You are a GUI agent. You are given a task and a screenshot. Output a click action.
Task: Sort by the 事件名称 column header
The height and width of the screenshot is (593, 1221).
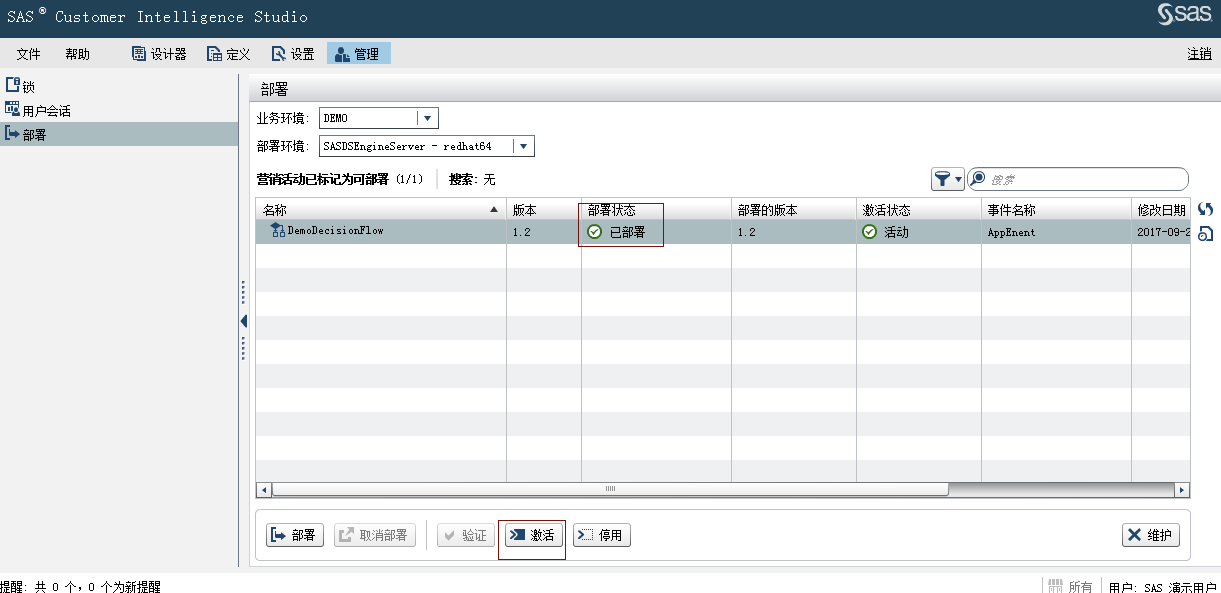[1056, 210]
